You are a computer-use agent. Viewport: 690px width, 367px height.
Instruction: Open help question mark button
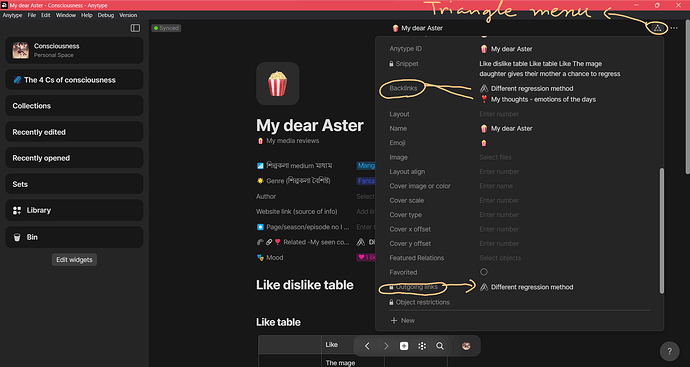pyautogui.click(x=669, y=351)
